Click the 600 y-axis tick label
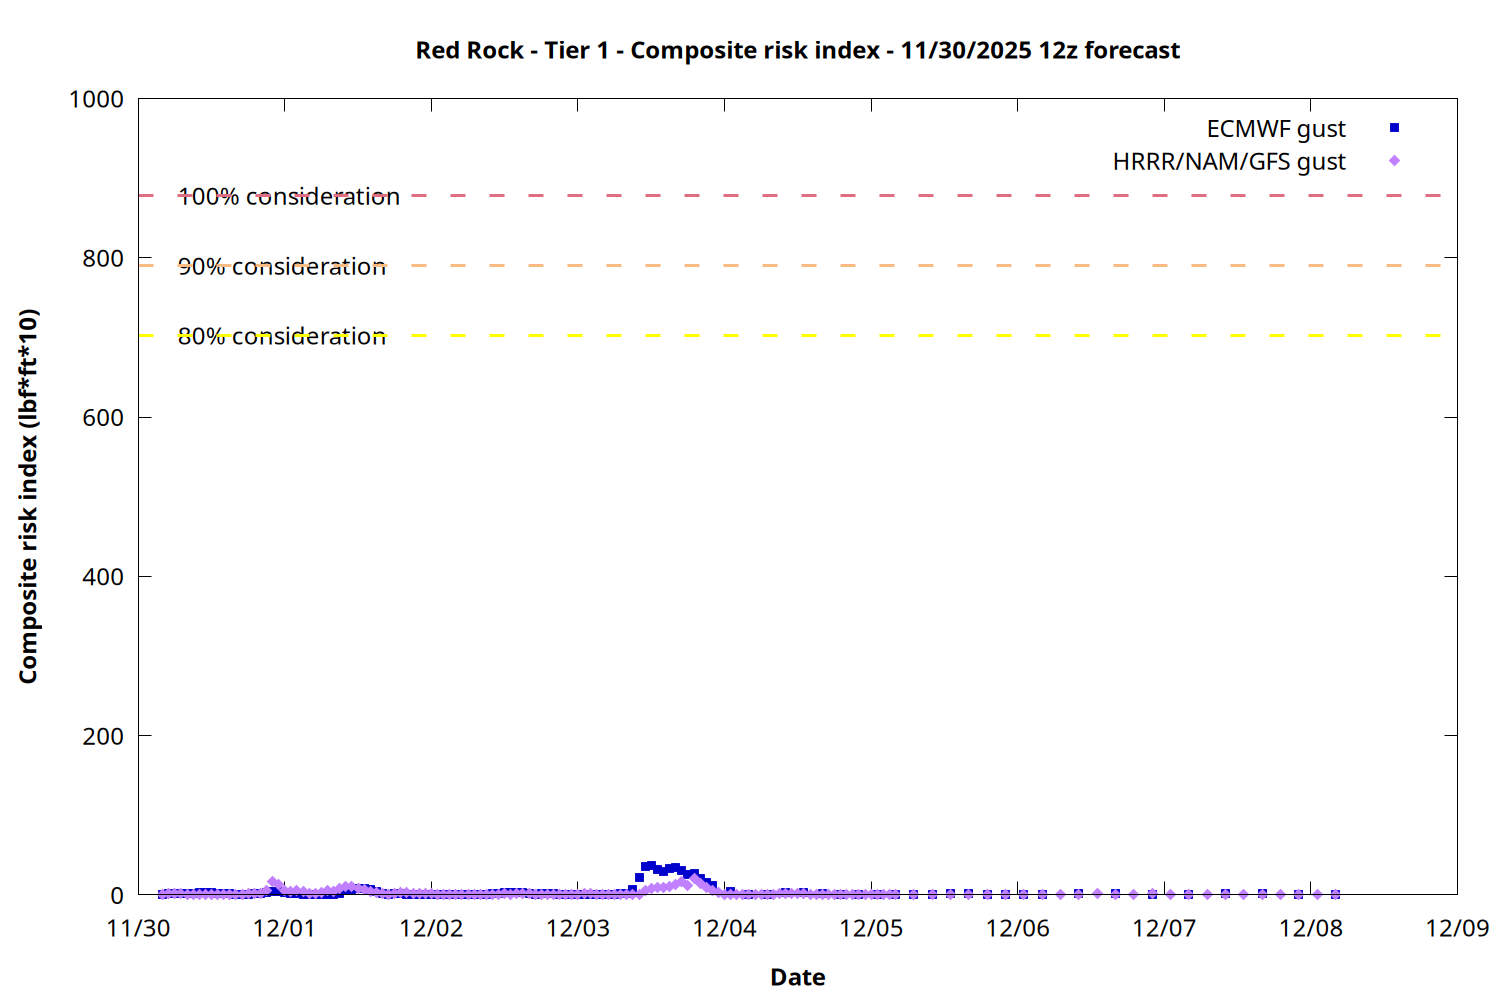Image resolution: width=1500 pixels, height=1000 pixels. [x=103, y=418]
